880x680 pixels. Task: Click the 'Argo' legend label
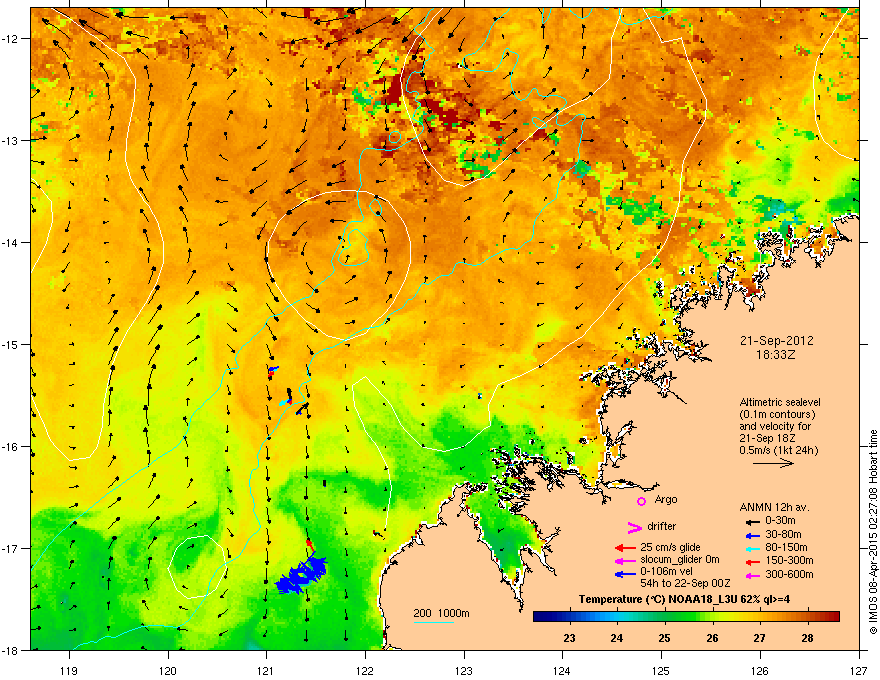[666, 499]
